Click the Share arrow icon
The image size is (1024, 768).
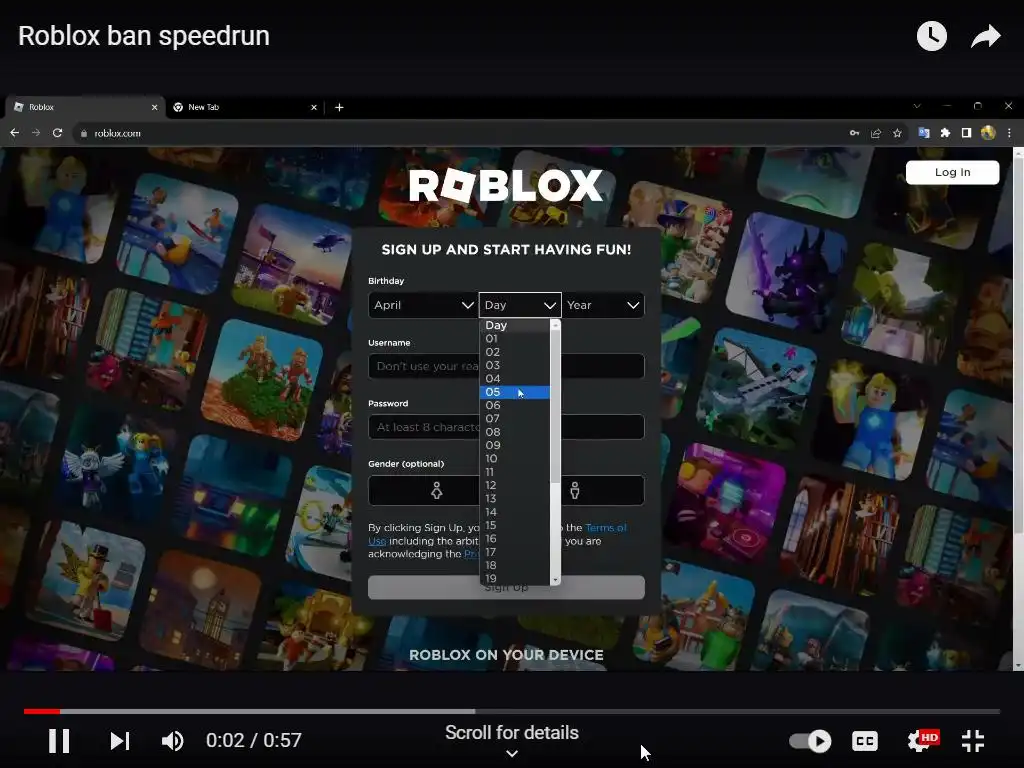985,36
